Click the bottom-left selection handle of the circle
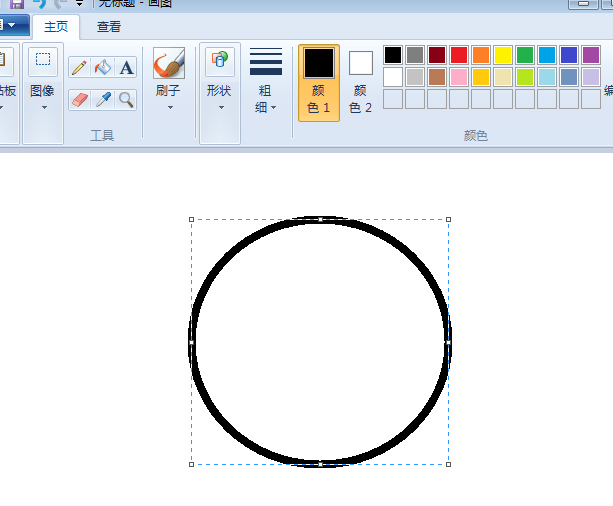Screen dimensions: 613x506 (x=192, y=464)
